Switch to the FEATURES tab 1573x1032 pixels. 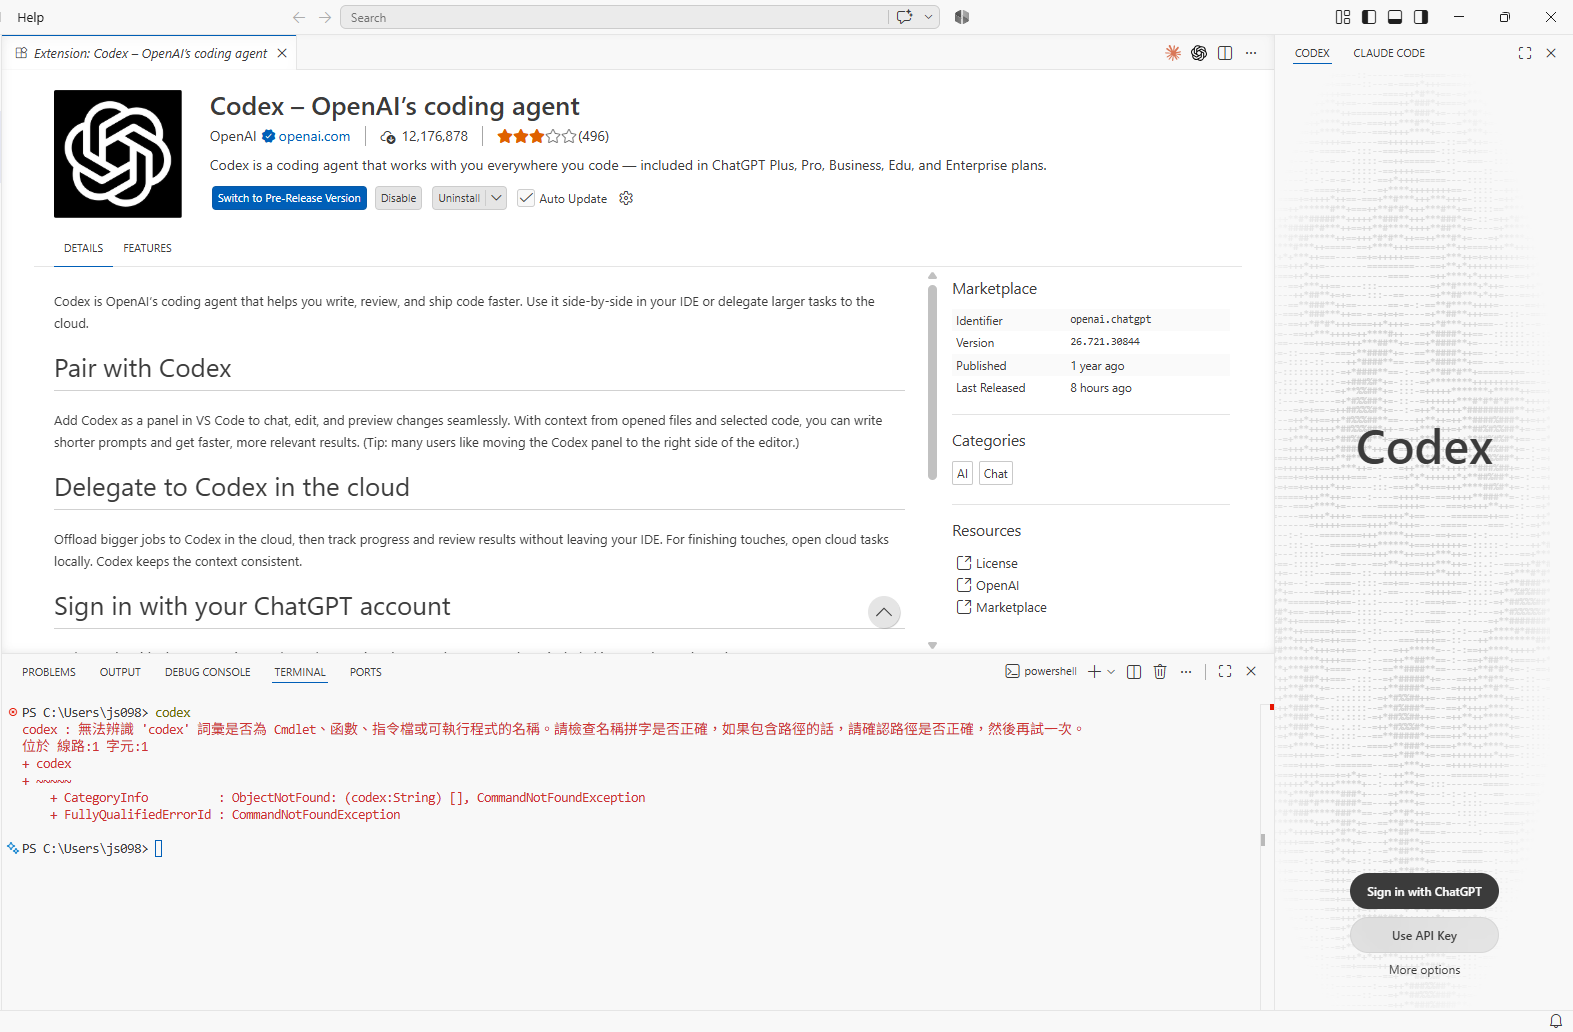point(147,248)
